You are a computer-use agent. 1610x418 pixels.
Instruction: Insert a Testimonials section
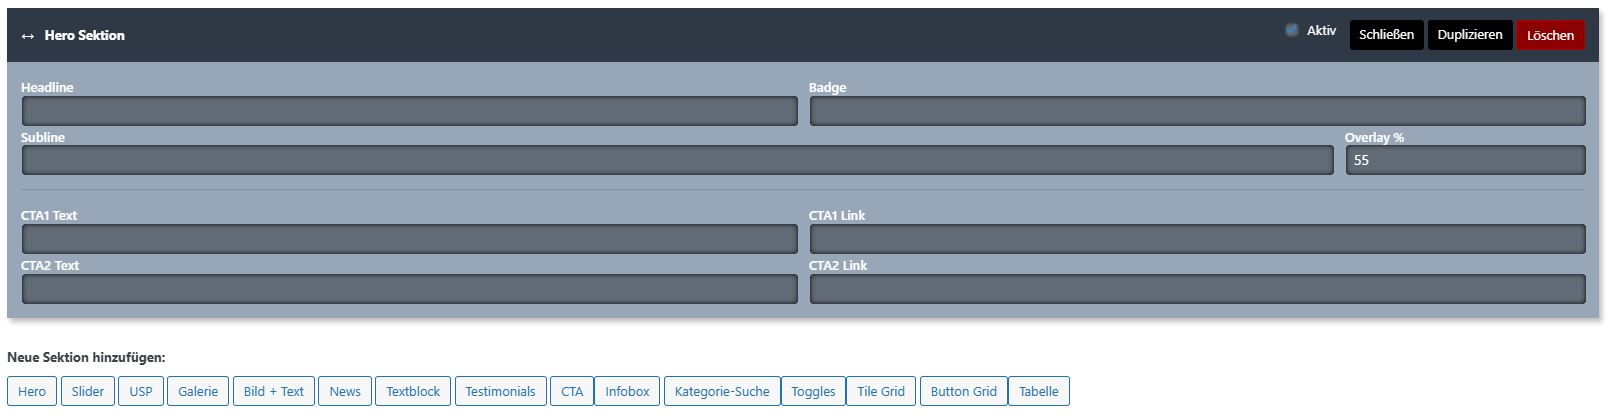point(500,391)
